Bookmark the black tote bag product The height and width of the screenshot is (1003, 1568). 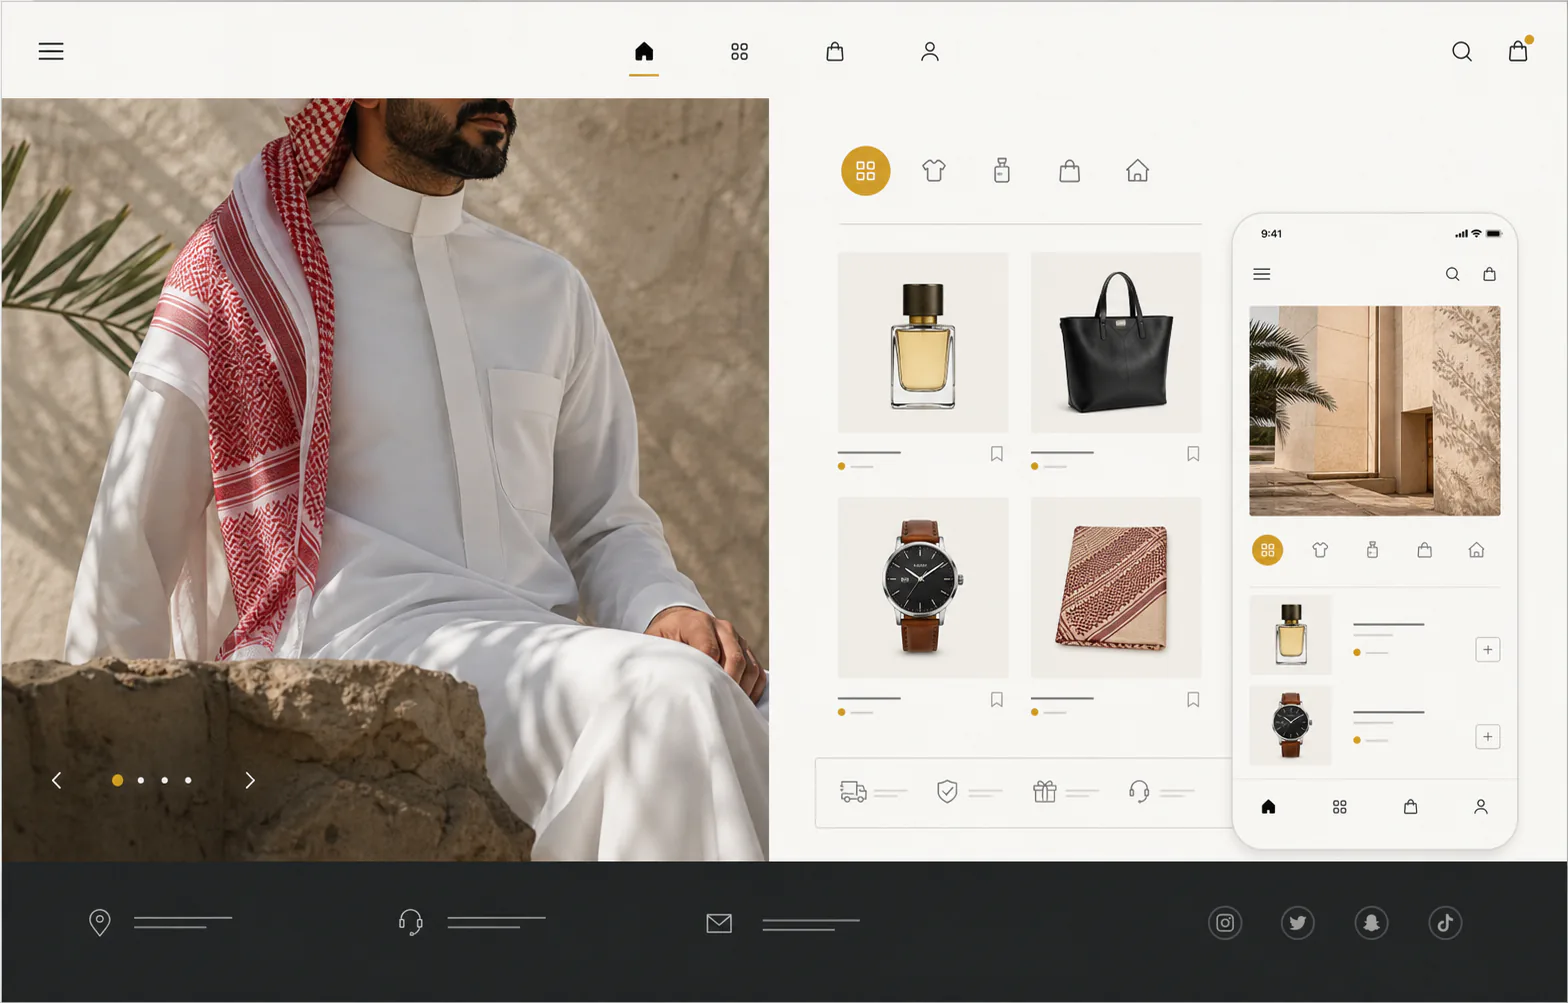(1193, 454)
